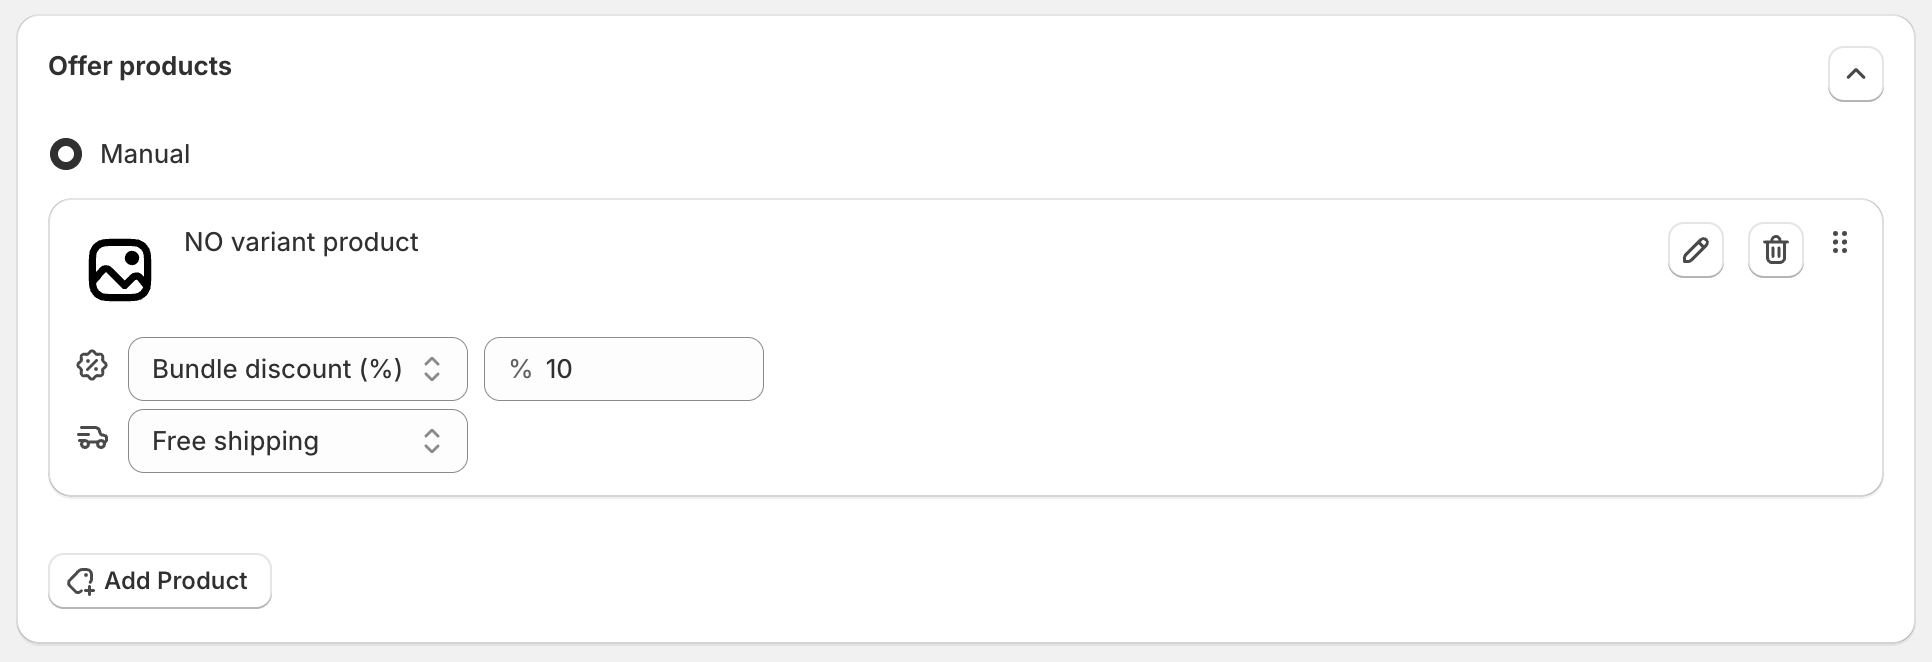Collapse the Offer products section
The height and width of the screenshot is (662, 1932).
[1855, 74]
